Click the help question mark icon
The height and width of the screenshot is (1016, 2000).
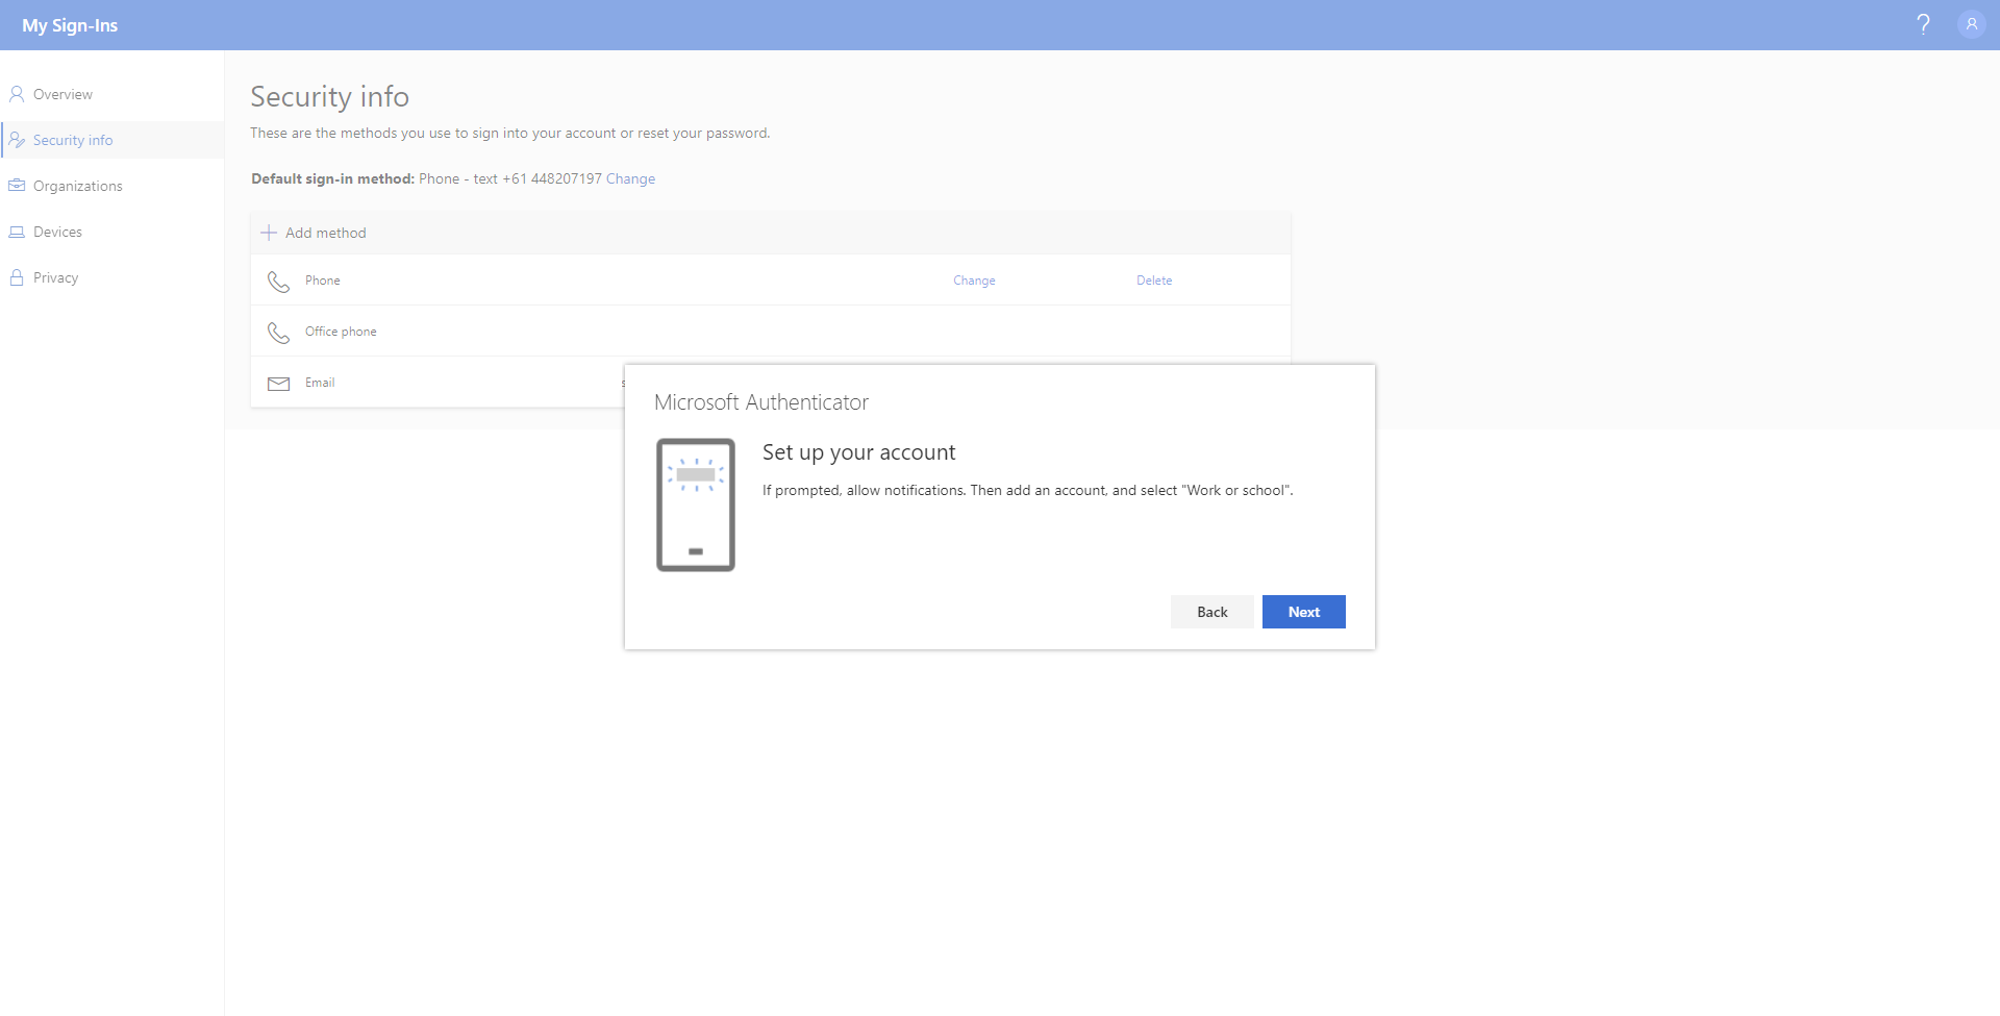click(x=1923, y=24)
